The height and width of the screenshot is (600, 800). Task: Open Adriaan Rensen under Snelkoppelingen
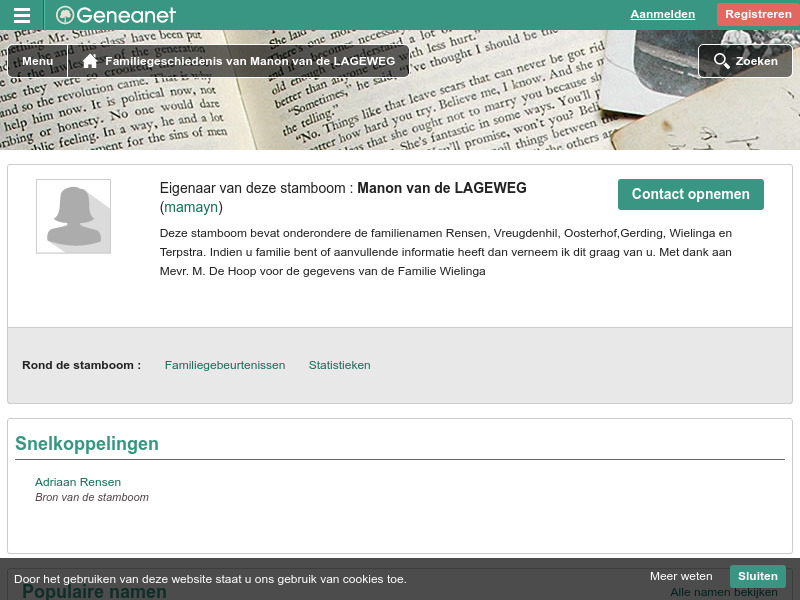[77, 482]
